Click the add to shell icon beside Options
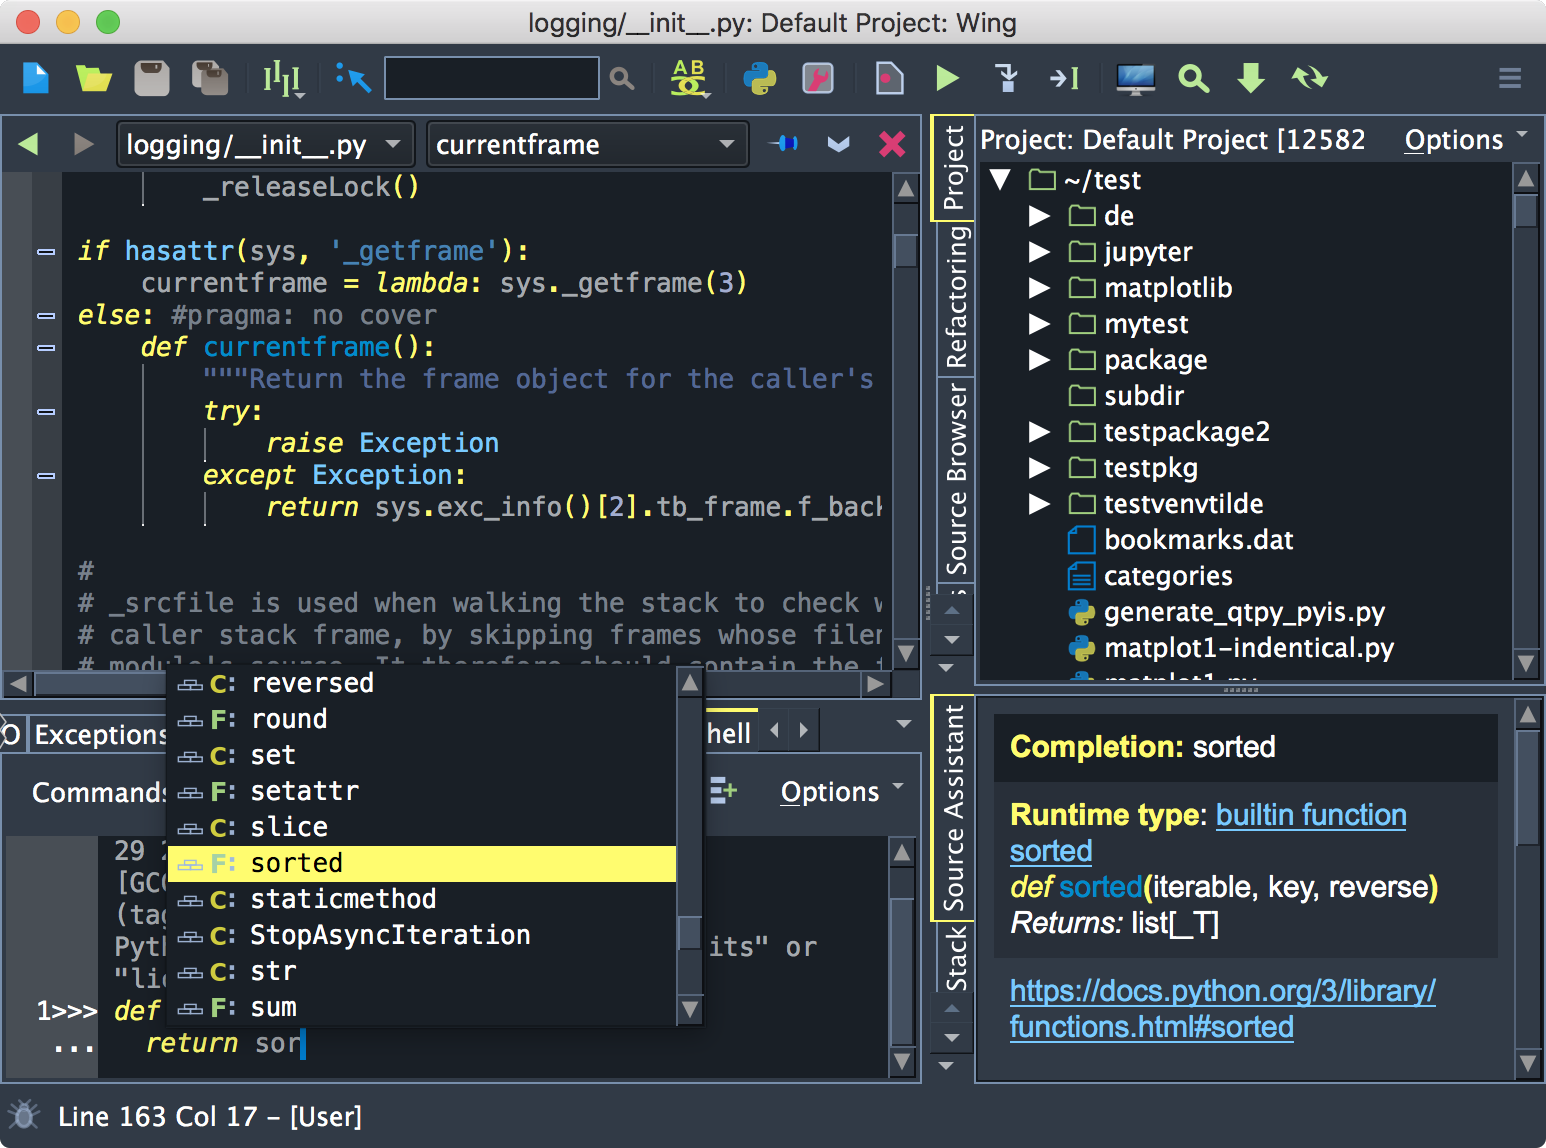This screenshot has width=1546, height=1148. click(x=723, y=791)
